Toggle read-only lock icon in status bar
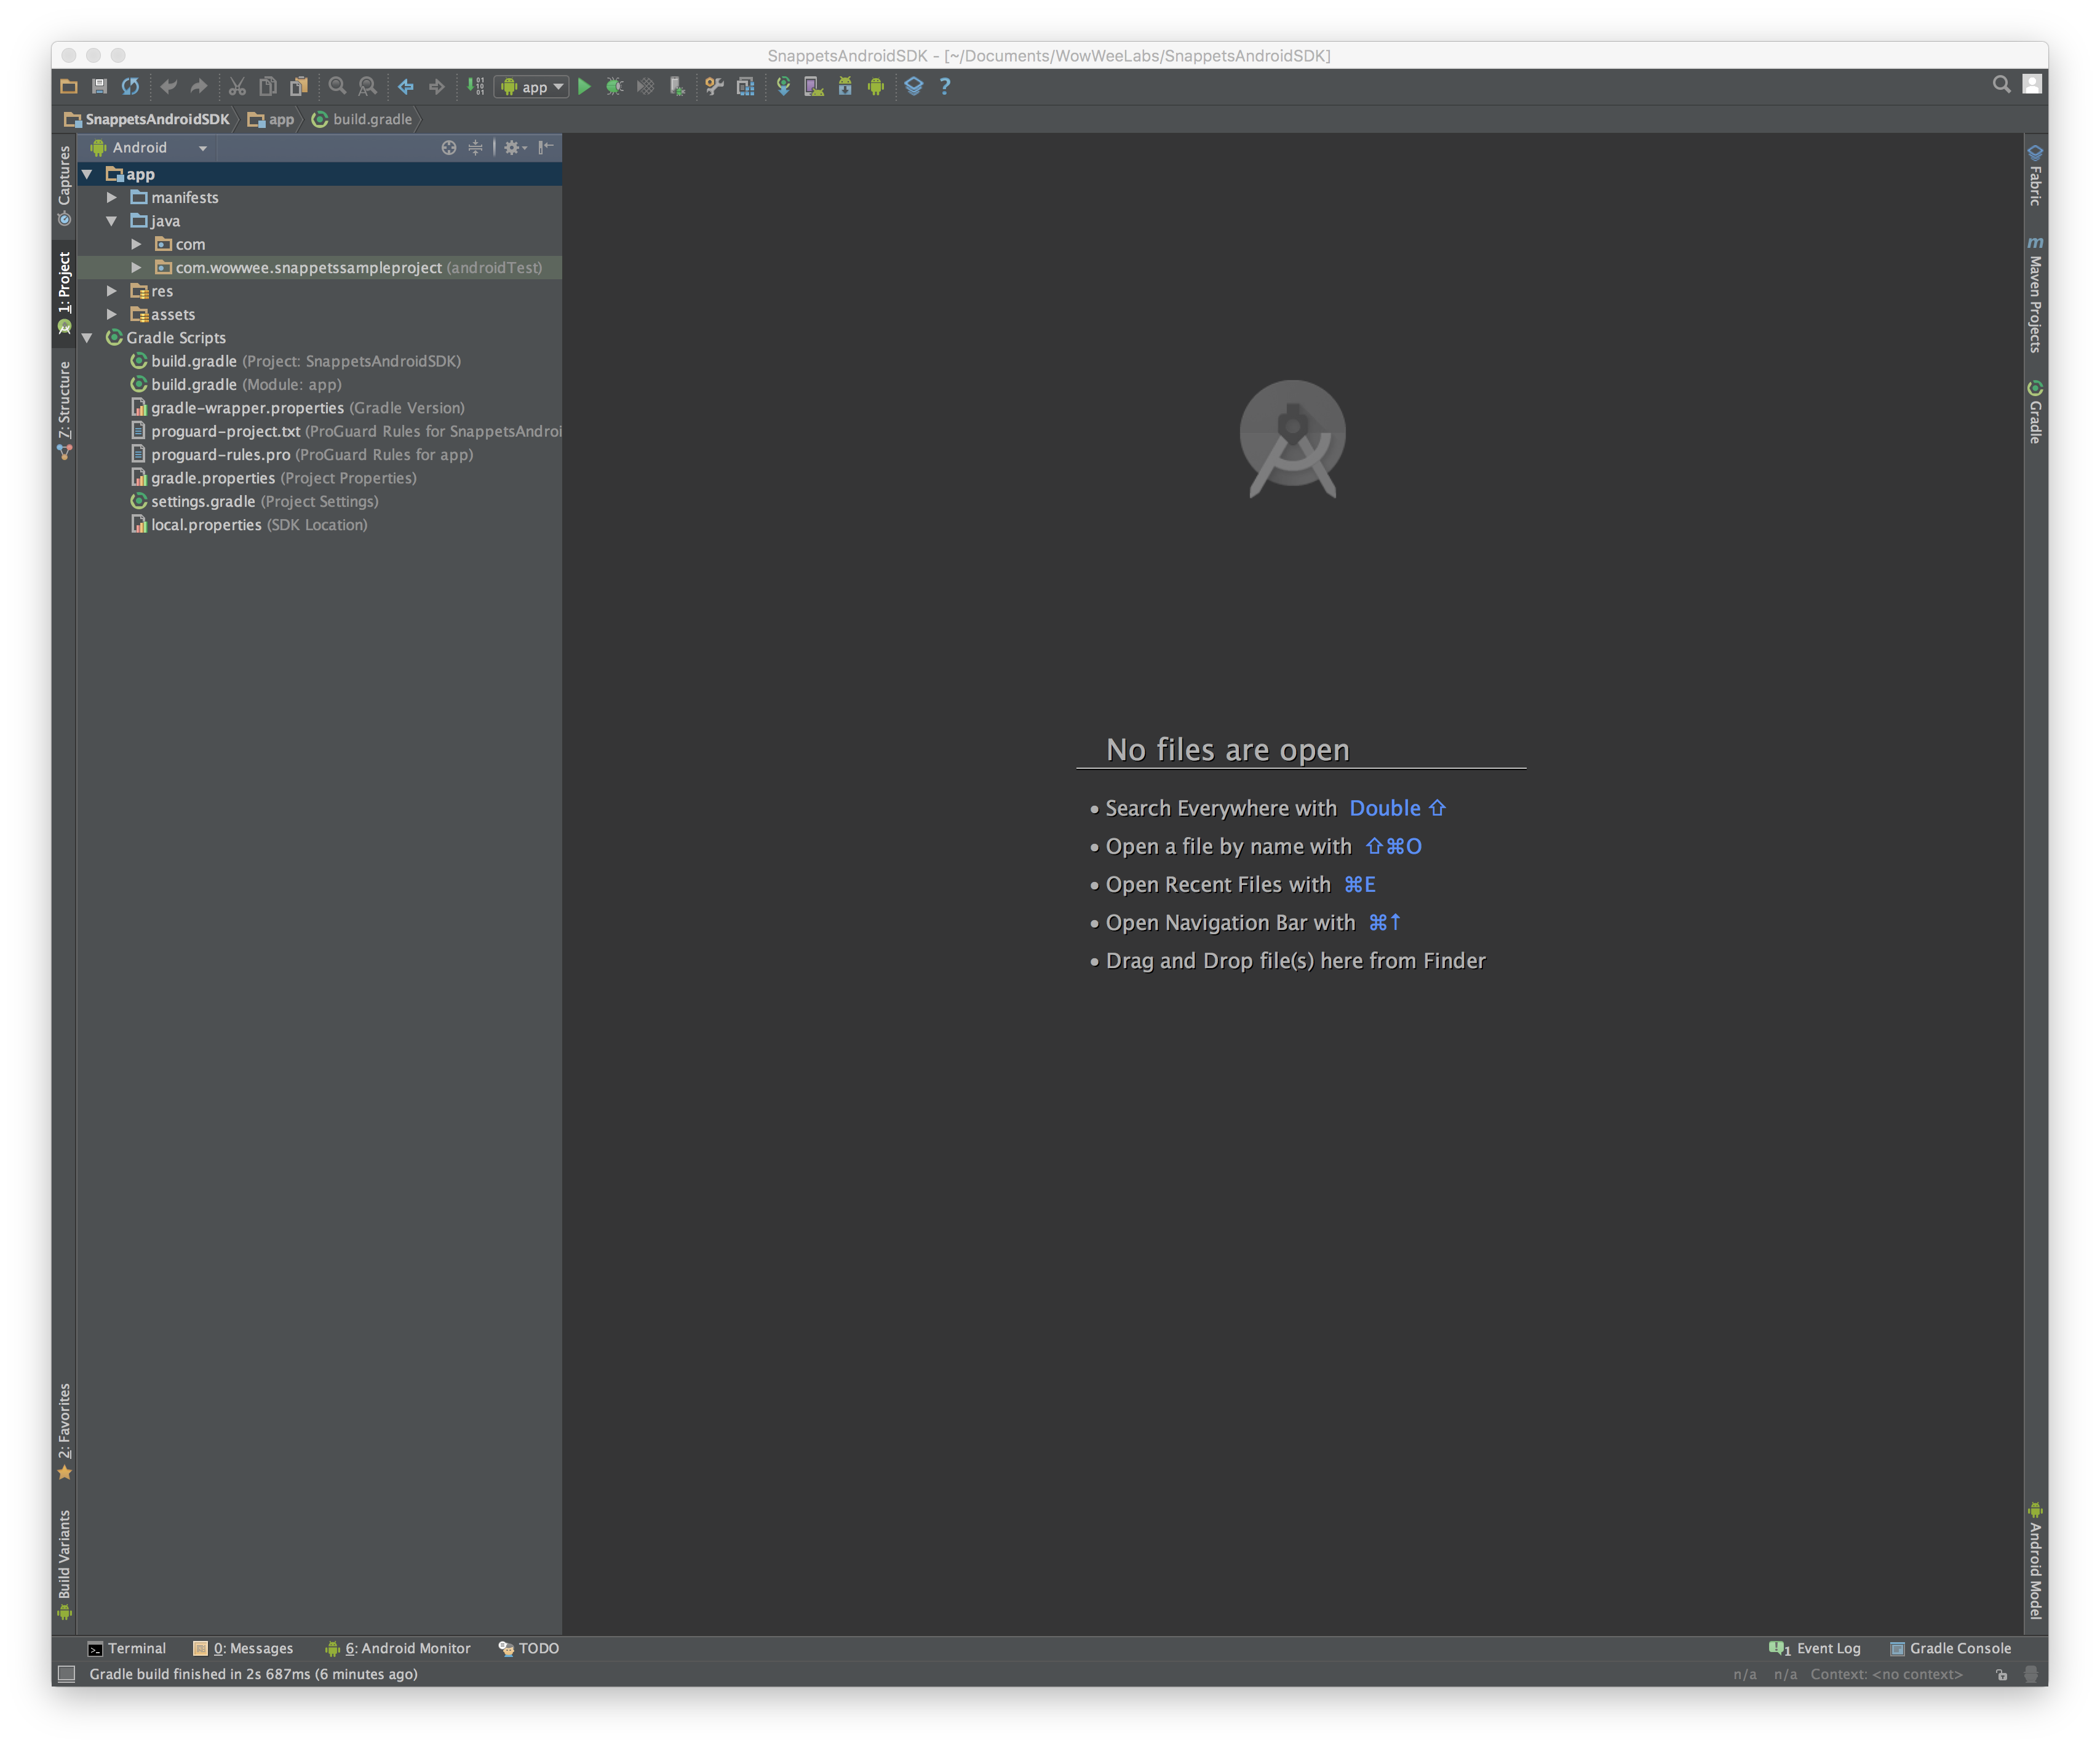Image resolution: width=2100 pixels, height=1748 pixels. click(x=2001, y=1675)
